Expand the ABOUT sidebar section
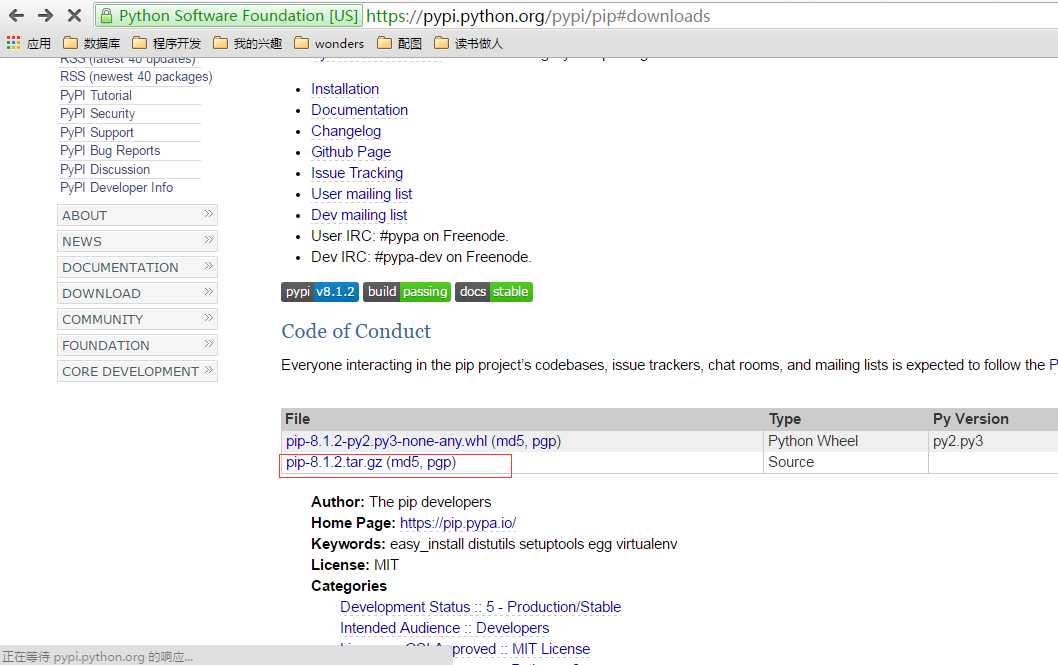1058x665 pixels. [x=138, y=215]
